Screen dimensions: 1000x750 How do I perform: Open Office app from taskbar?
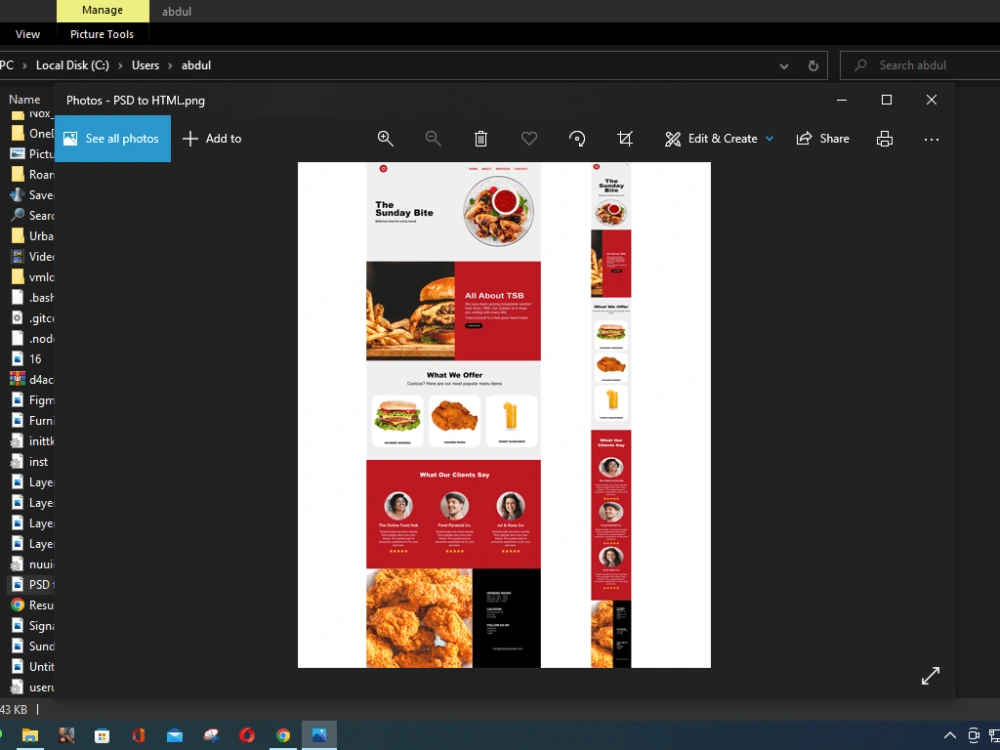click(138, 735)
